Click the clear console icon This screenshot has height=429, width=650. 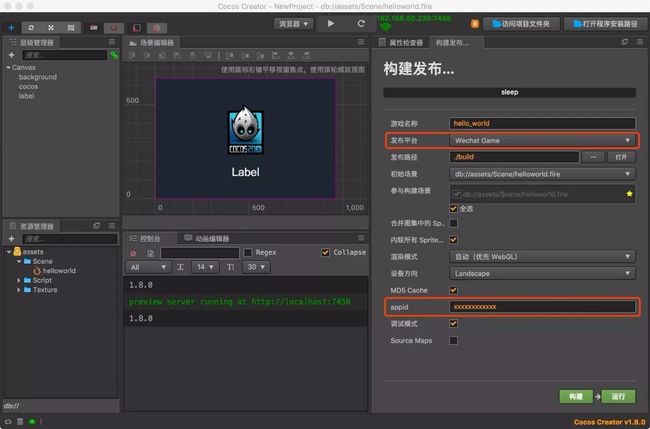[134, 253]
